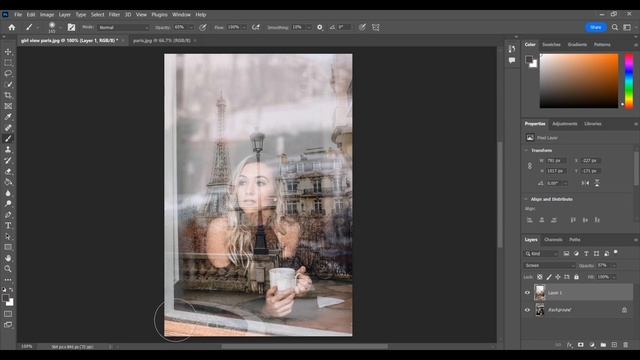
Task: Select the Blur tool
Action: point(8,193)
